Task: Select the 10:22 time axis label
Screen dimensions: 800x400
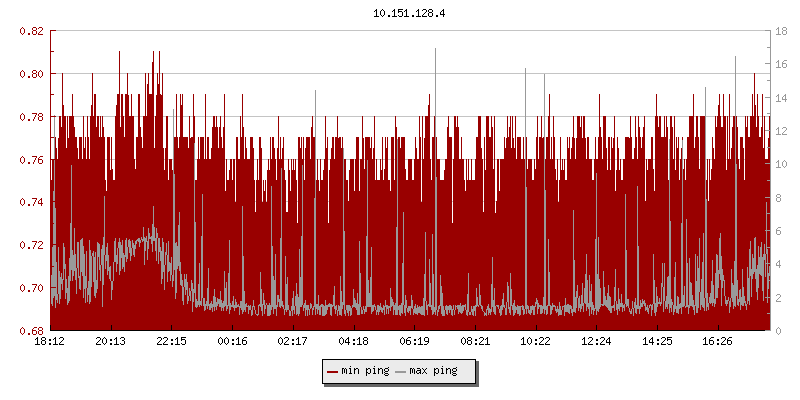Action: (536, 341)
